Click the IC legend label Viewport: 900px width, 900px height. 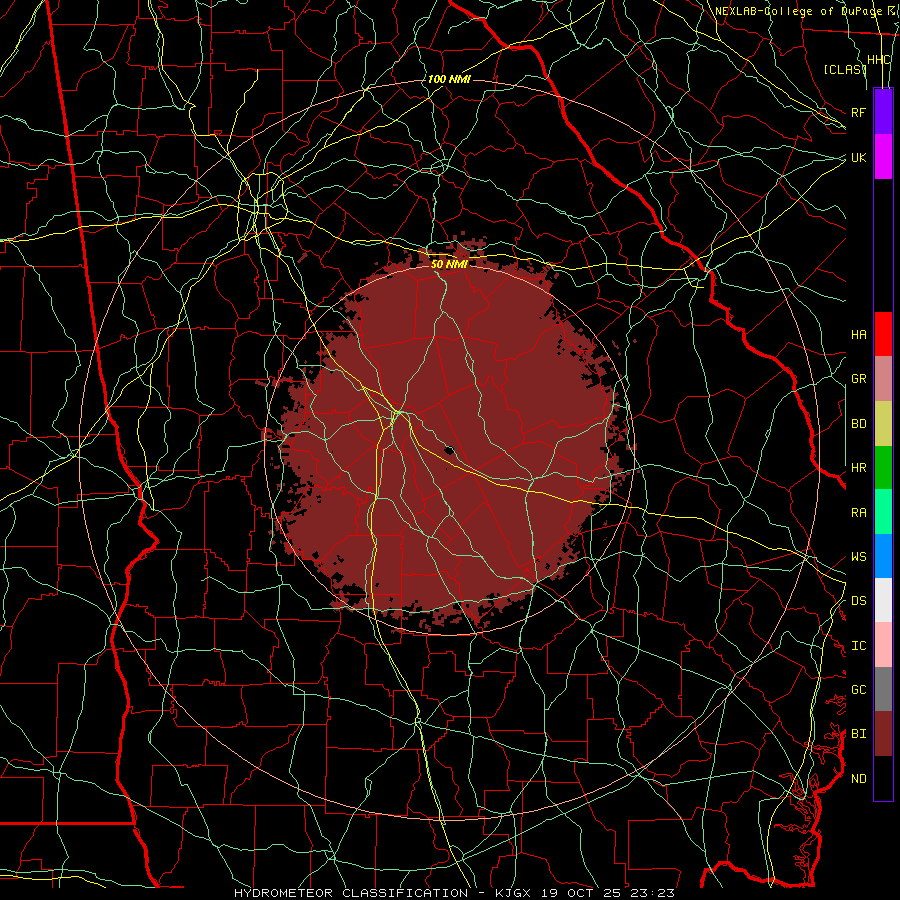pyautogui.click(x=859, y=646)
